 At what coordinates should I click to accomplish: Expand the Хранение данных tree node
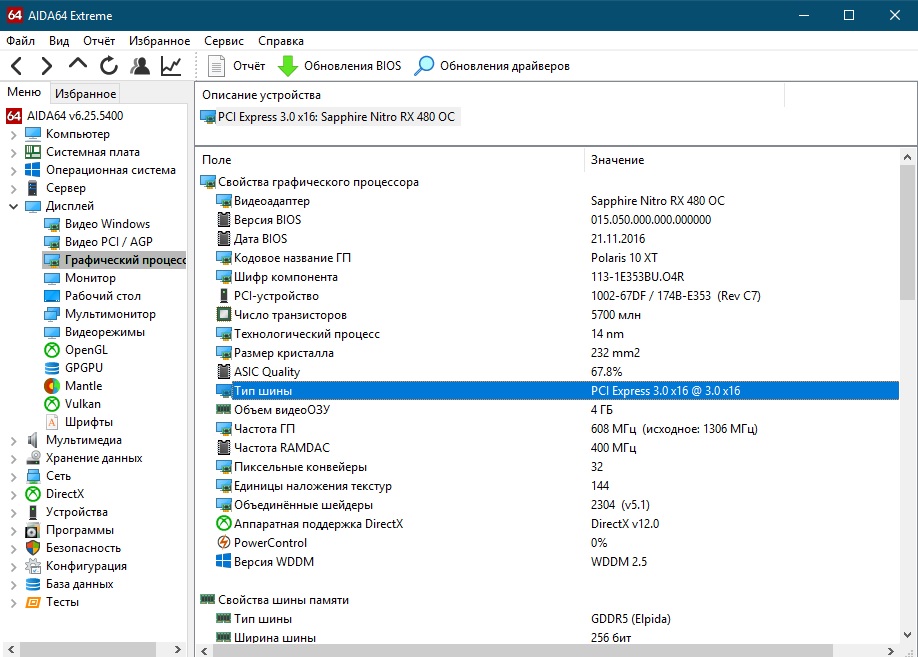[x=13, y=459]
